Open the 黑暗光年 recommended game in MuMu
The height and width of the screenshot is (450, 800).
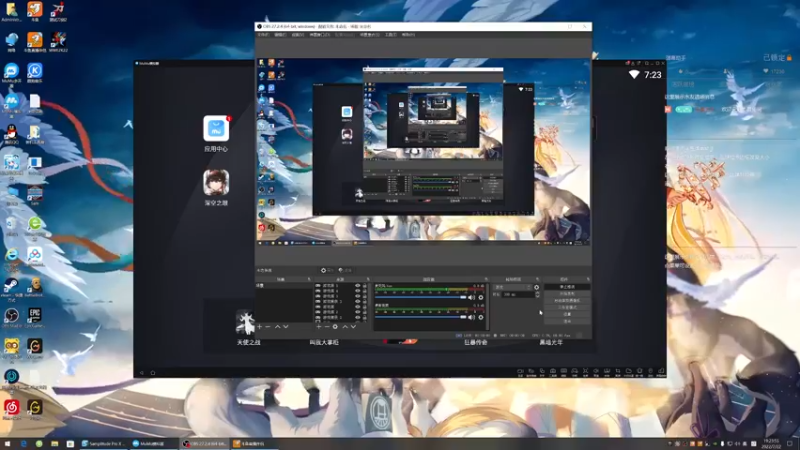click(x=551, y=342)
